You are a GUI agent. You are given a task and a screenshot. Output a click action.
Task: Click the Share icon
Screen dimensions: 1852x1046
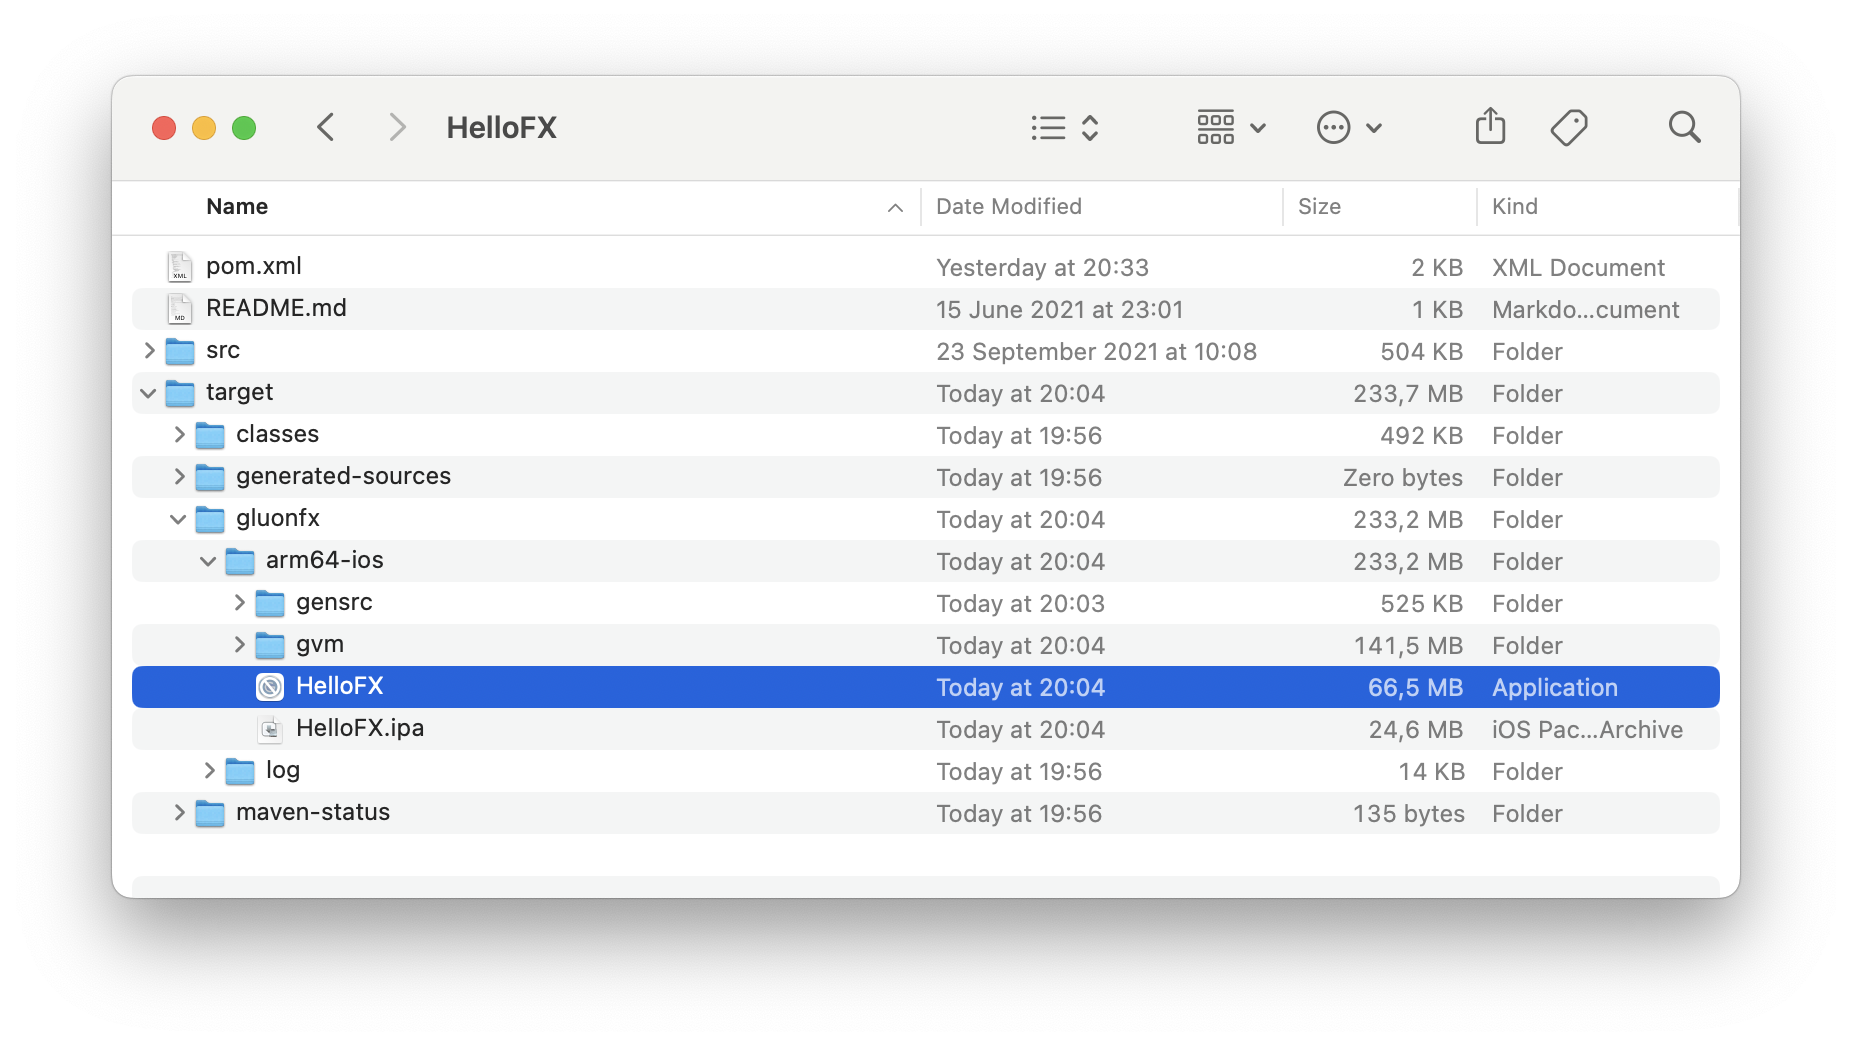tap(1490, 126)
